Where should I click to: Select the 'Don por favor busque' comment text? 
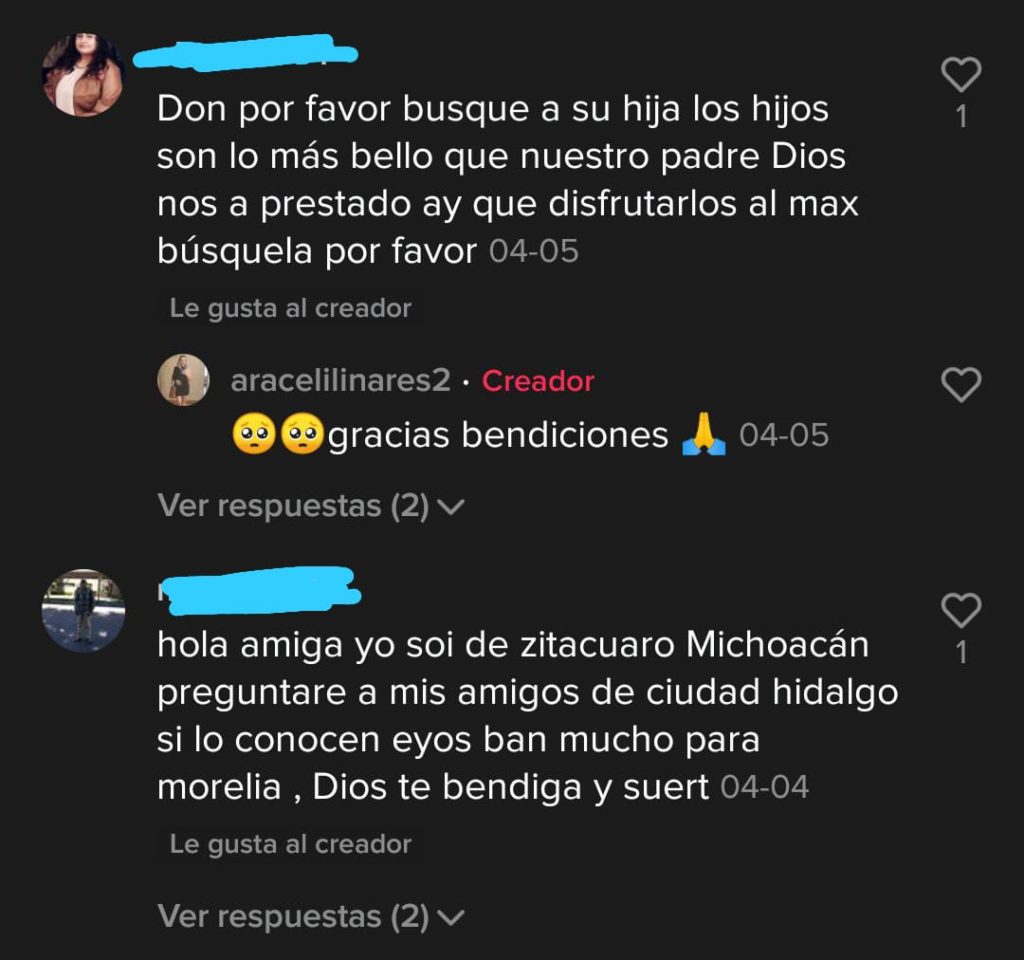click(507, 180)
